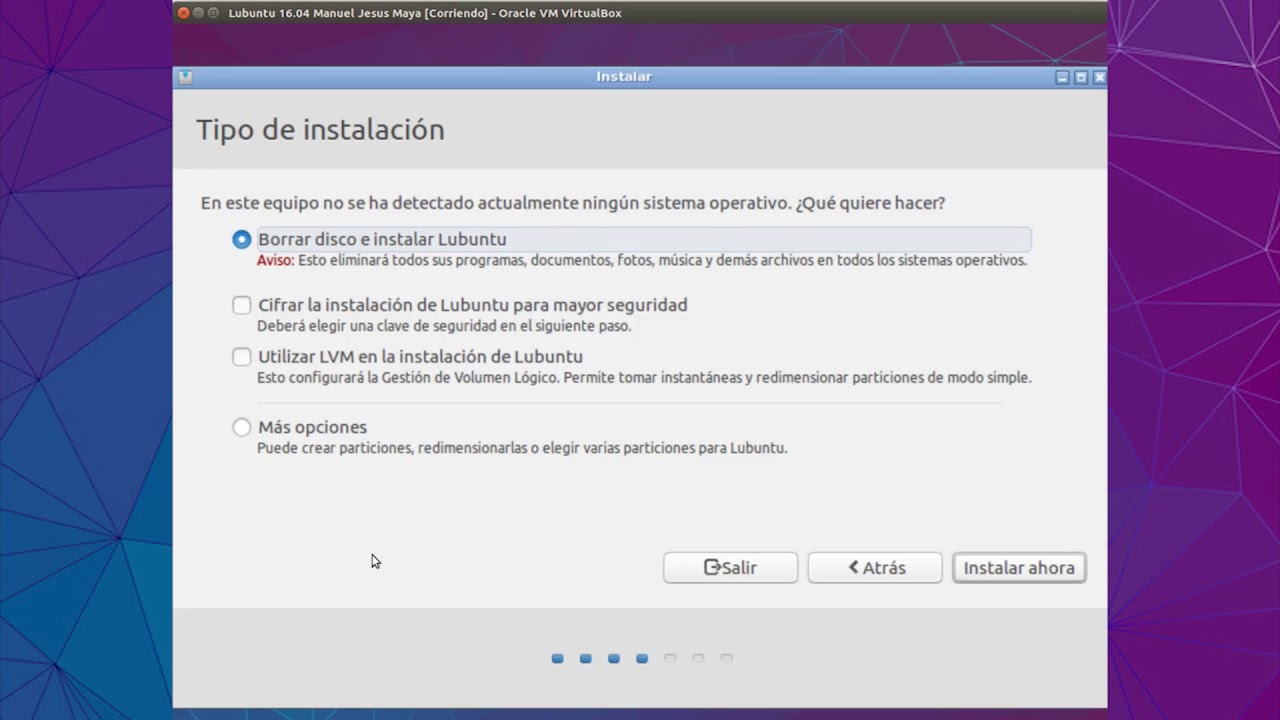Viewport: 1280px width, 720px height.
Task: Click the last progress step dot
Action: click(x=727, y=658)
